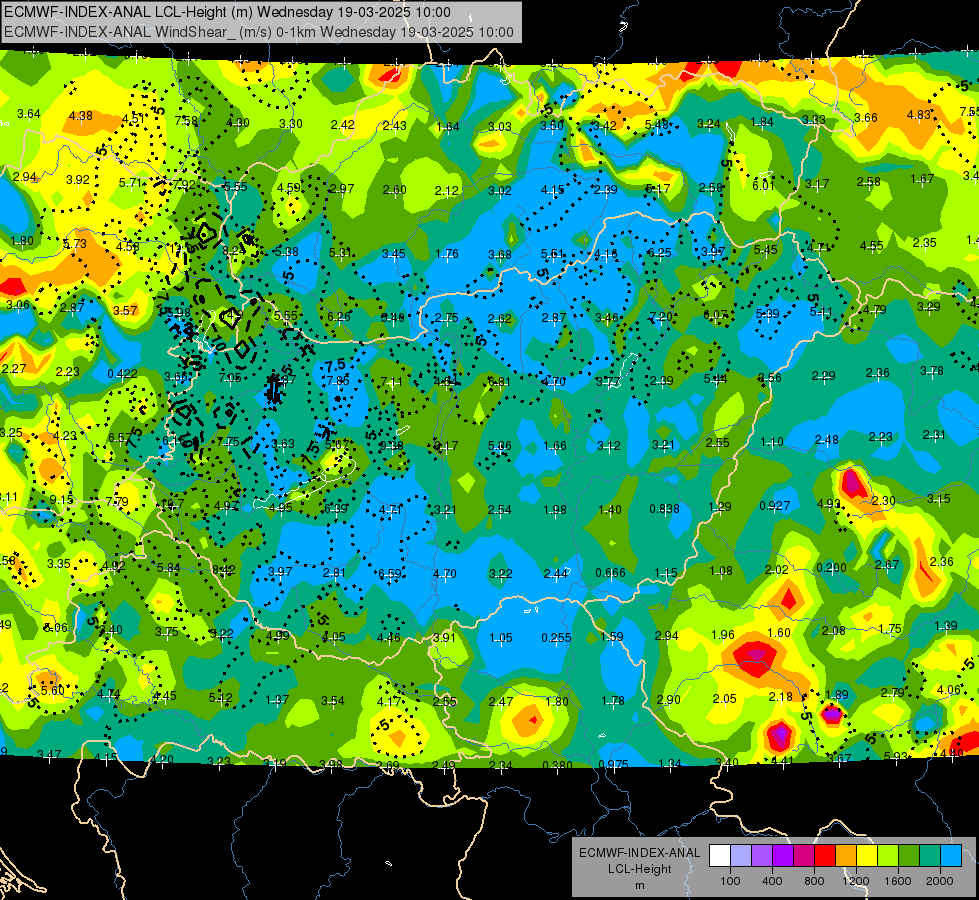The height and width of the screenshot is (900, 979).
Task: Click the title line 'ECMWF-INDEX-ANAL WindShear_ (m/s) 0-1km'
Action: point(160,32)
